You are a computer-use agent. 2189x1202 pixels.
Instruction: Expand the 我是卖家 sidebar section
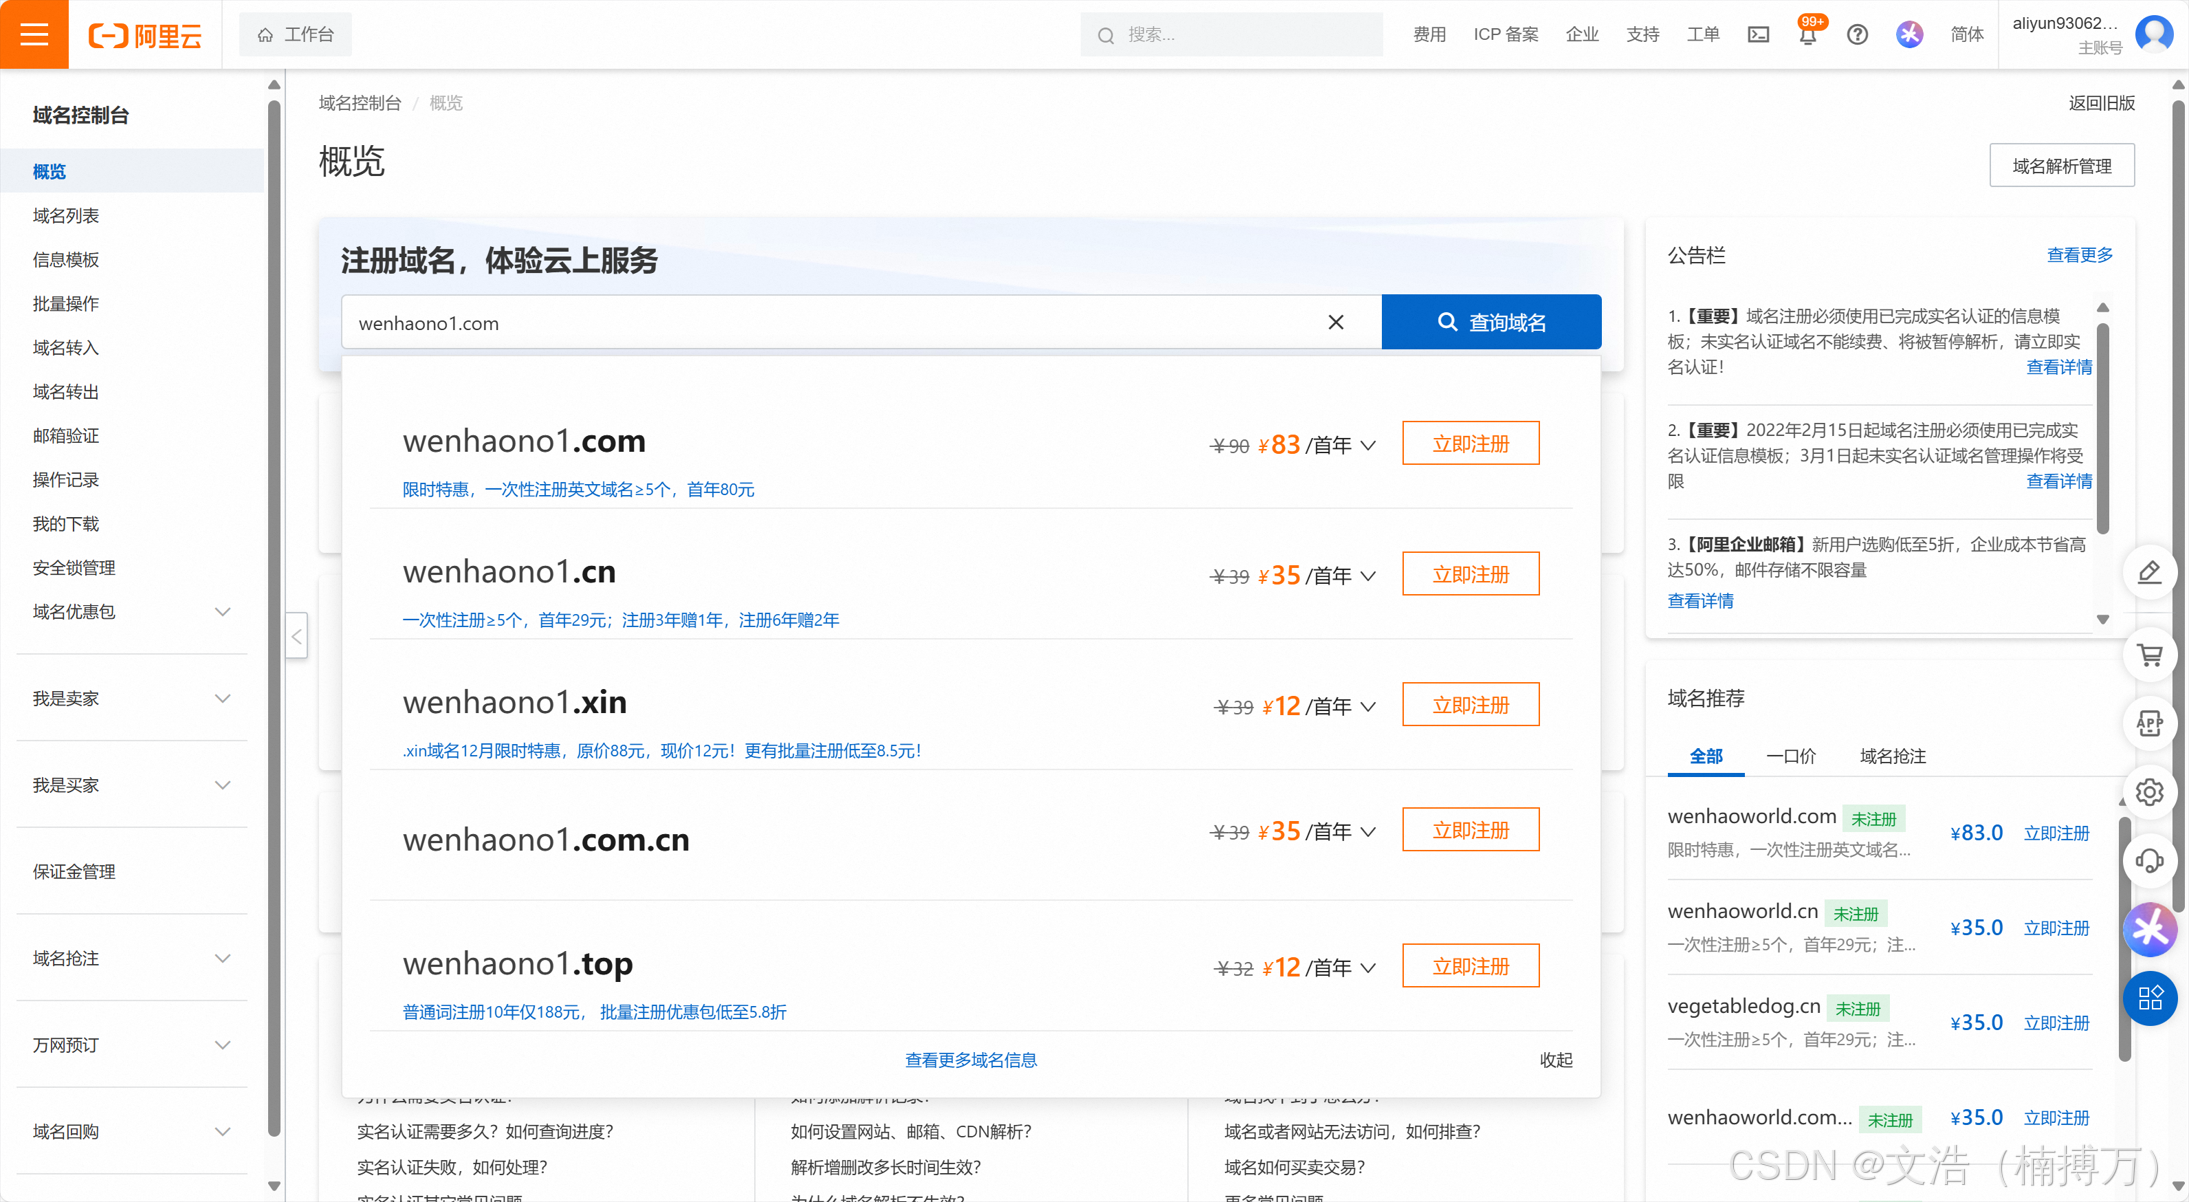pos(222,699)
